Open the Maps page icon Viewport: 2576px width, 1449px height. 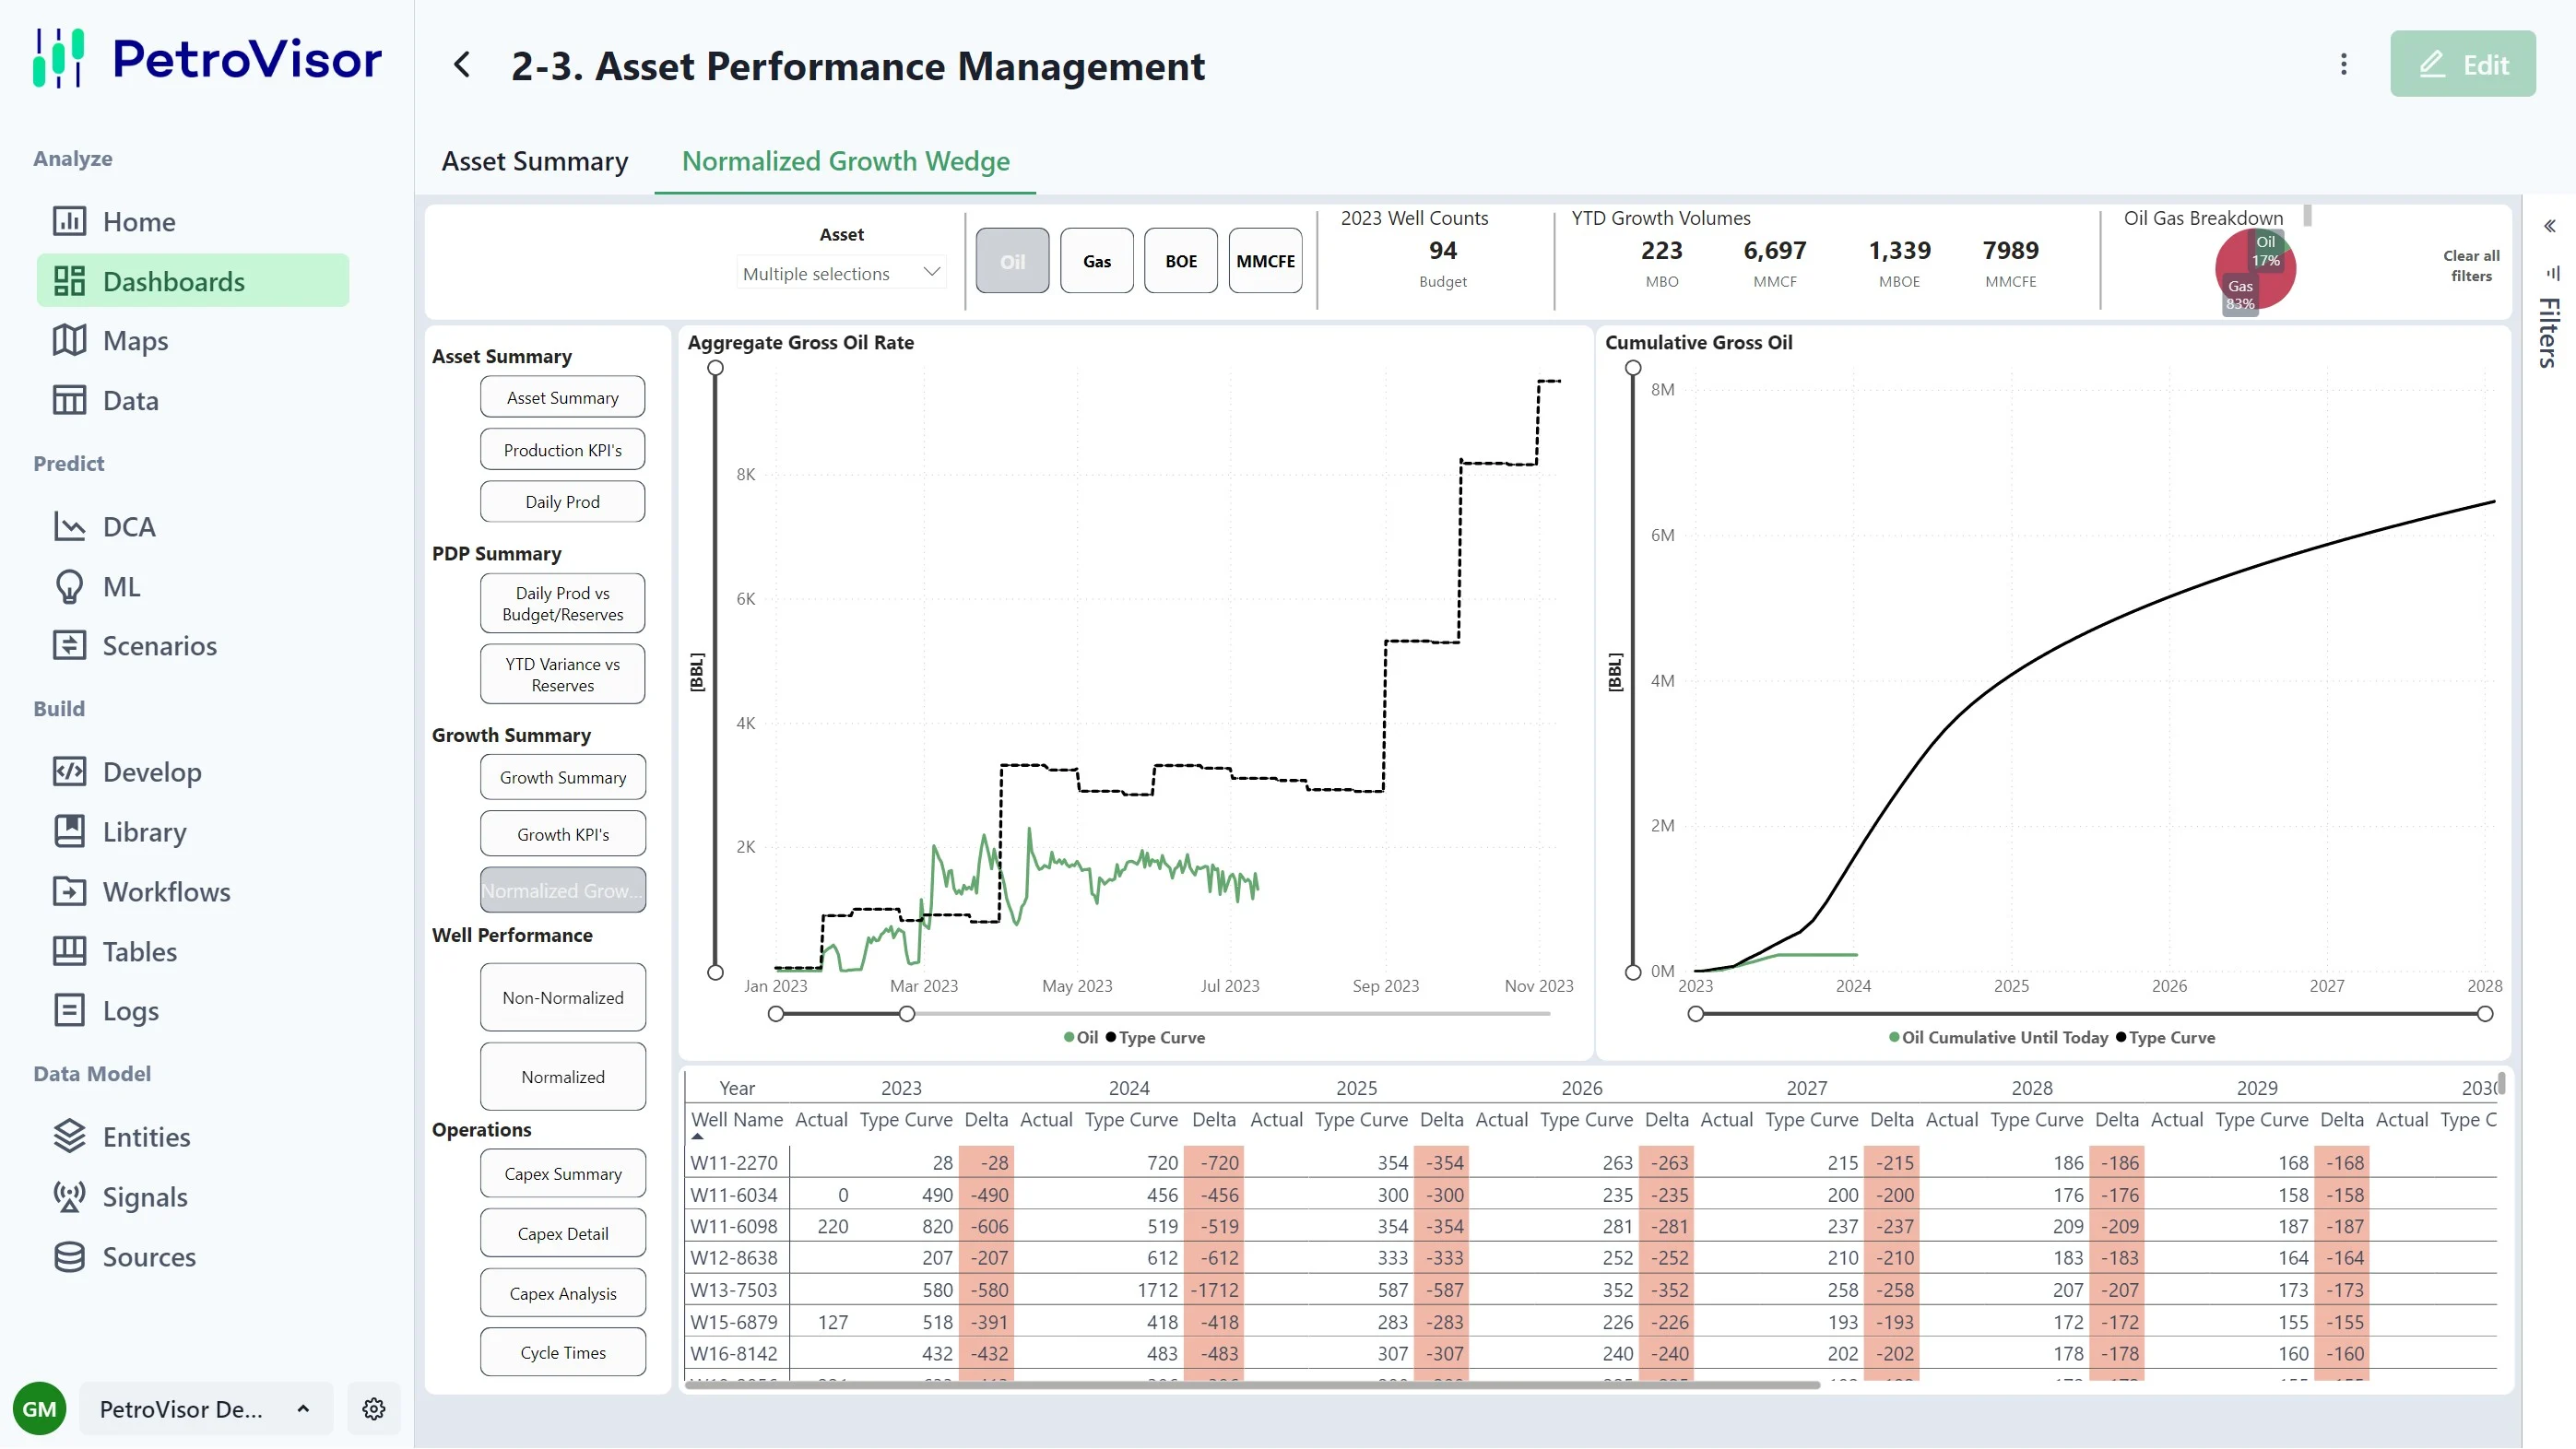pos(69,341)
